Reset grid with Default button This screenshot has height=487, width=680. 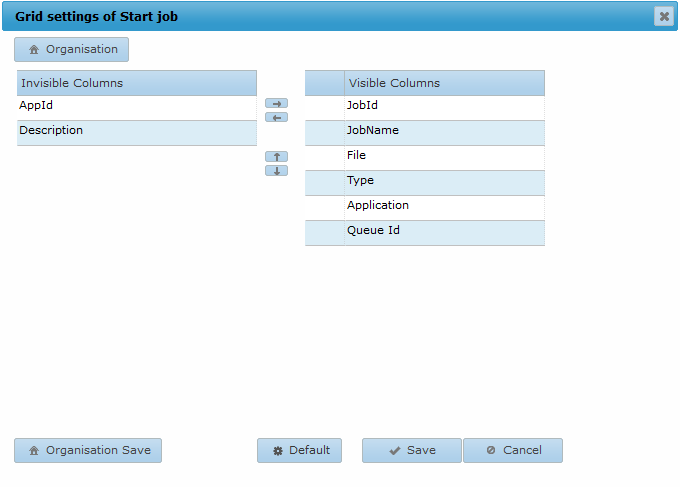(299, 450)
